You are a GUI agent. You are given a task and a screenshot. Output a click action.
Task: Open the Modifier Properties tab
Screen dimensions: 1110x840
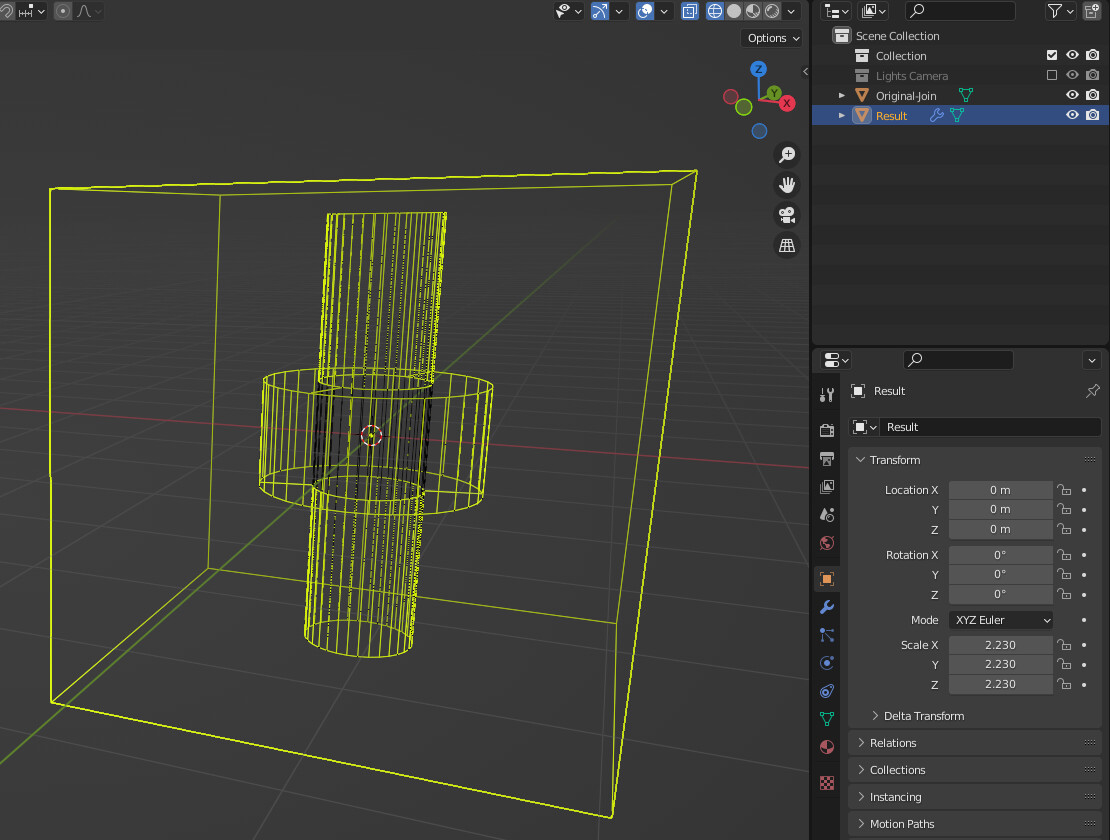[826, 607]
